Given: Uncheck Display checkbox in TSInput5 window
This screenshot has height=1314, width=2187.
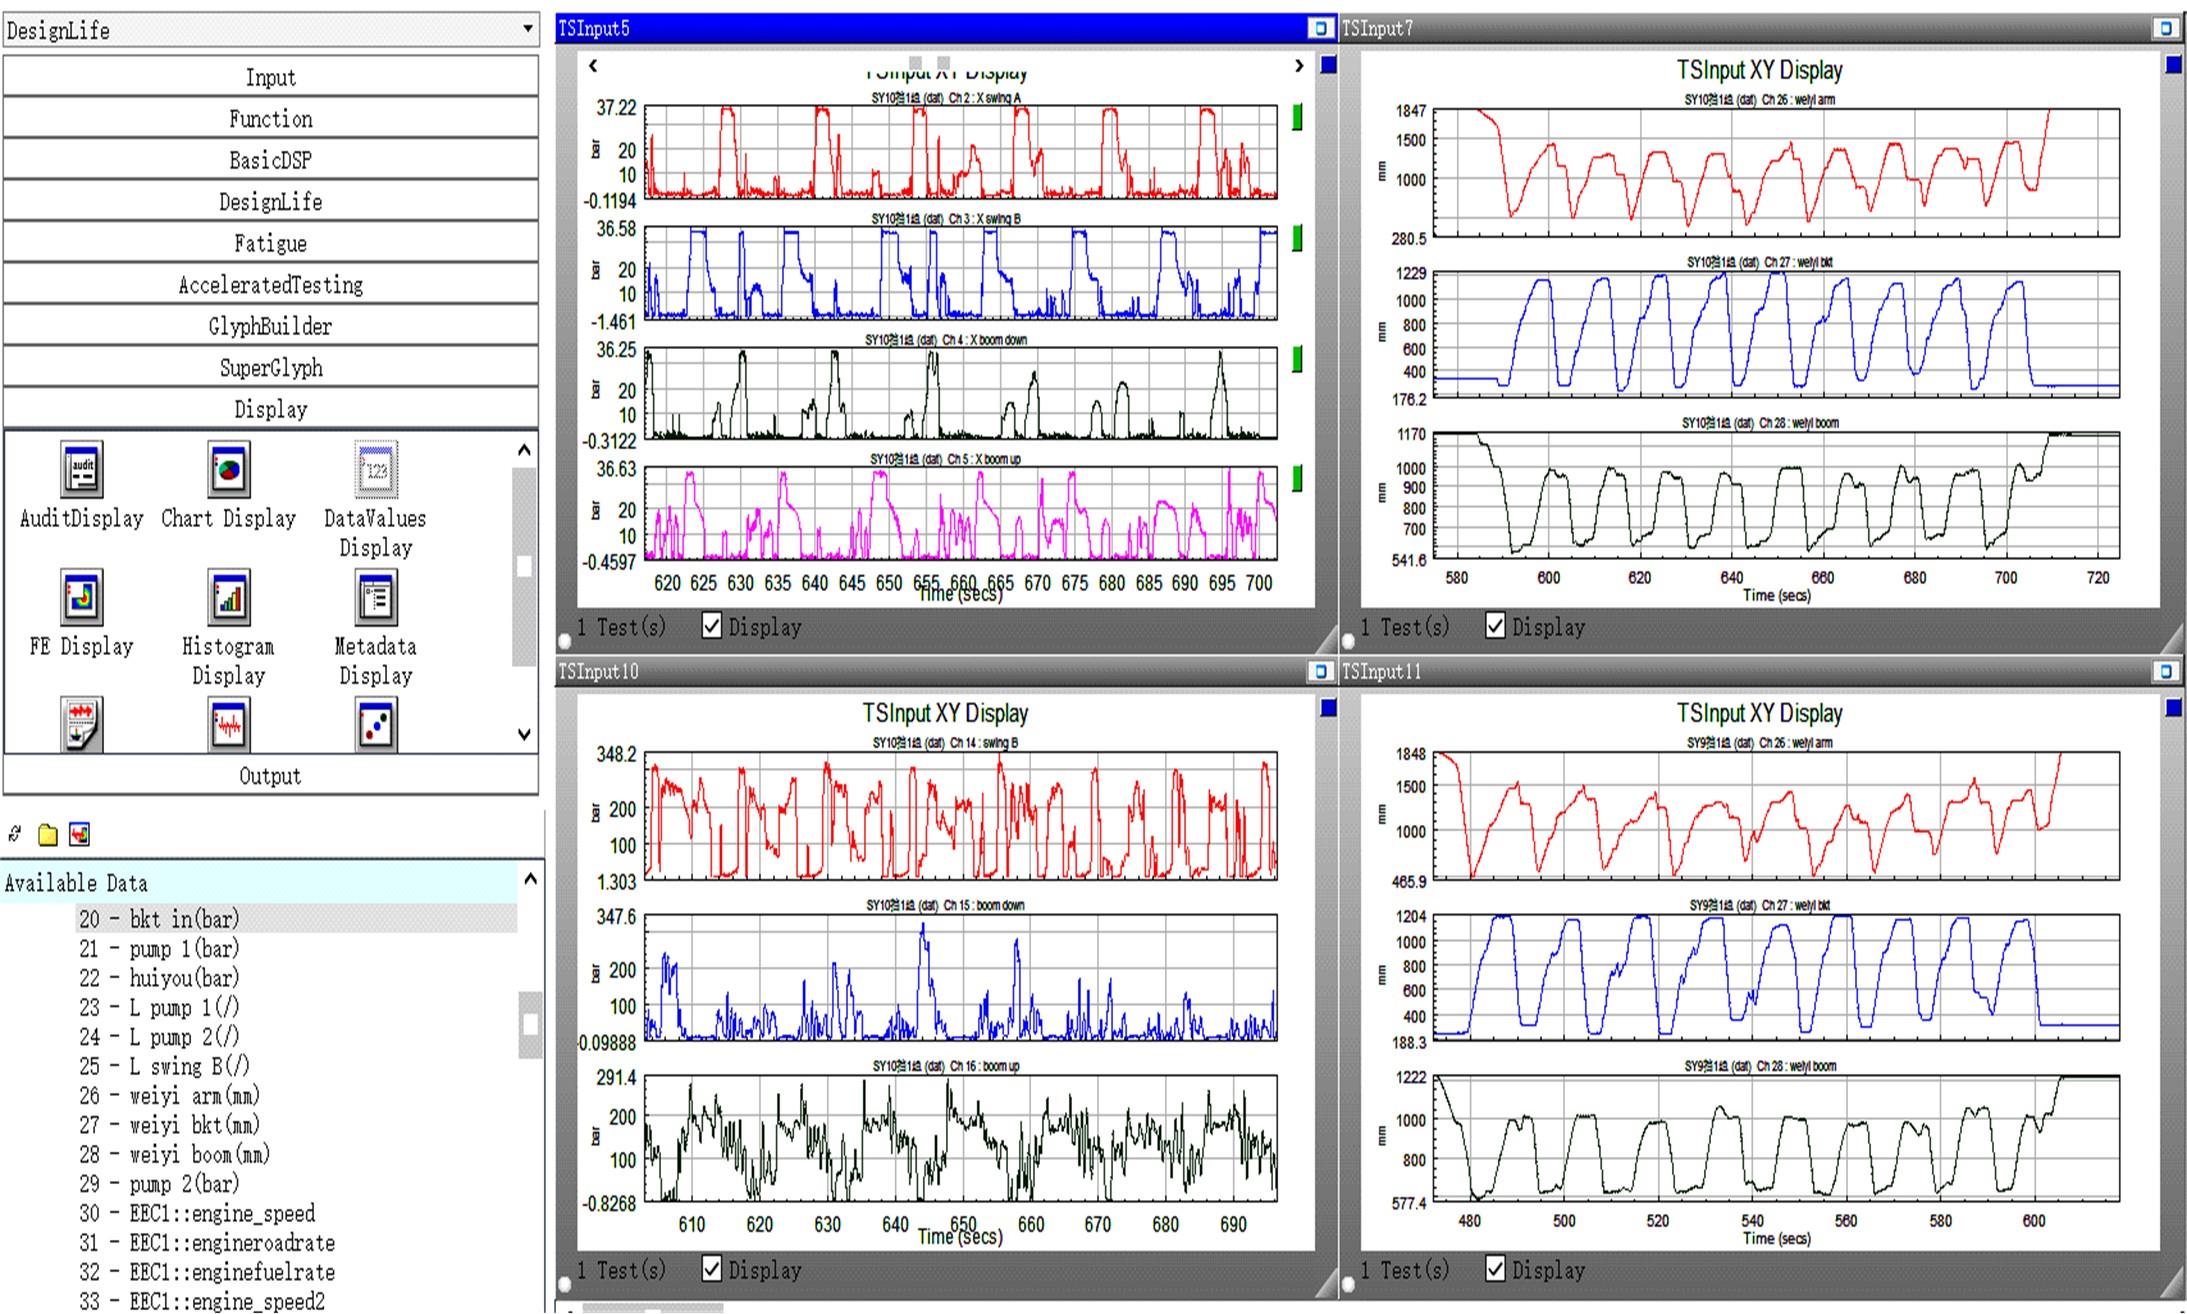Looking at the screenshot, I should click(x=711, y=627).
